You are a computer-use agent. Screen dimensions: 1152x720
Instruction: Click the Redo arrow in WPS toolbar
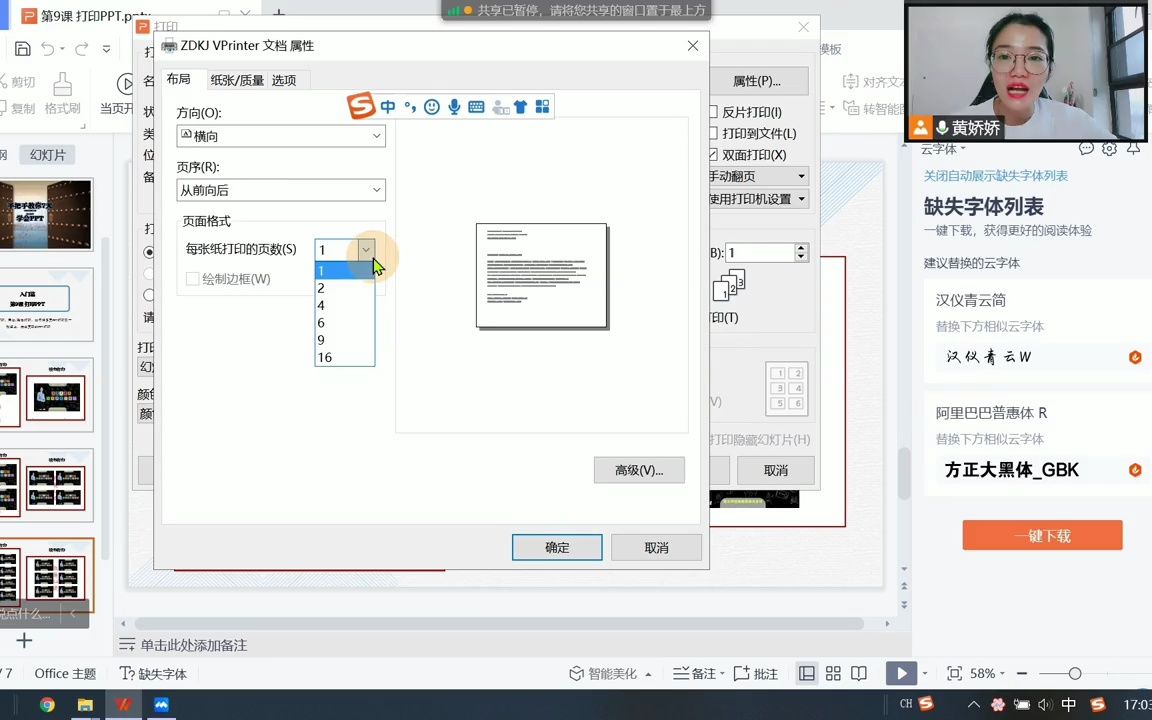click(82, 48)
